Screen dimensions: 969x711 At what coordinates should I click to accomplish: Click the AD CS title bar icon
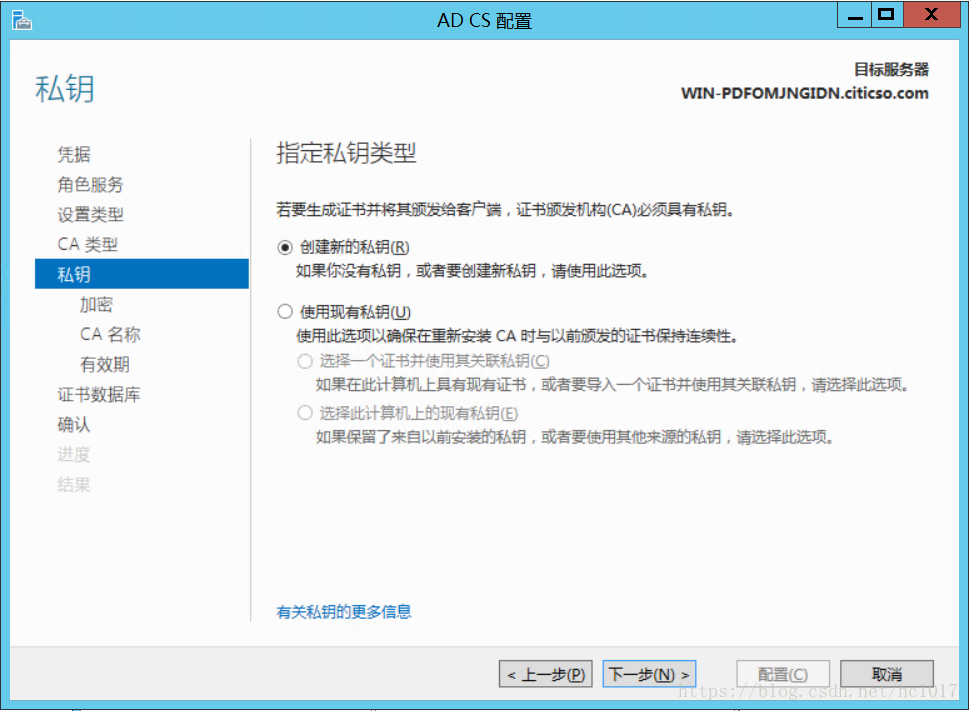coord(22,20)
